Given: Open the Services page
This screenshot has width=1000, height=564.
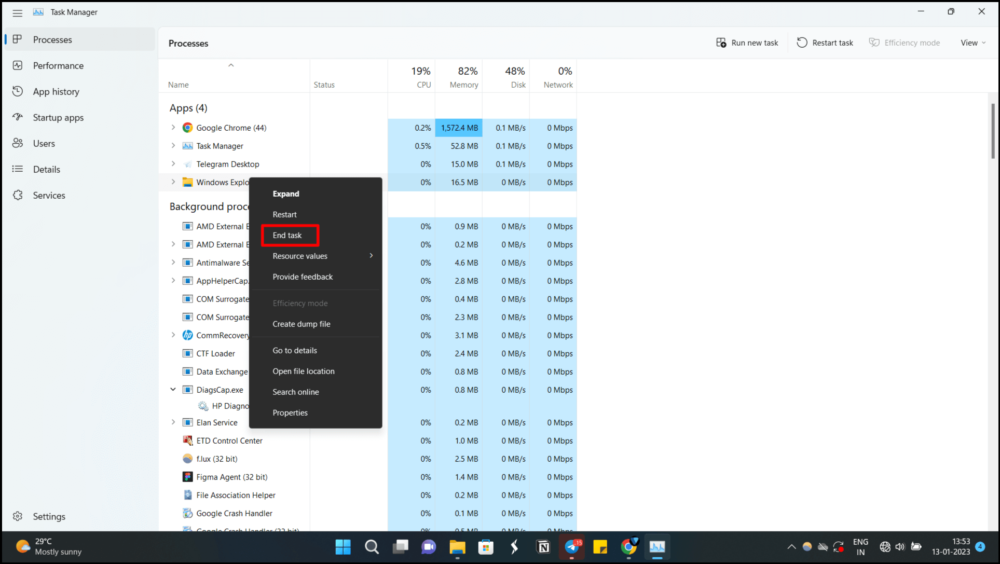Looking at the screenshot, I should pos(49,195).
